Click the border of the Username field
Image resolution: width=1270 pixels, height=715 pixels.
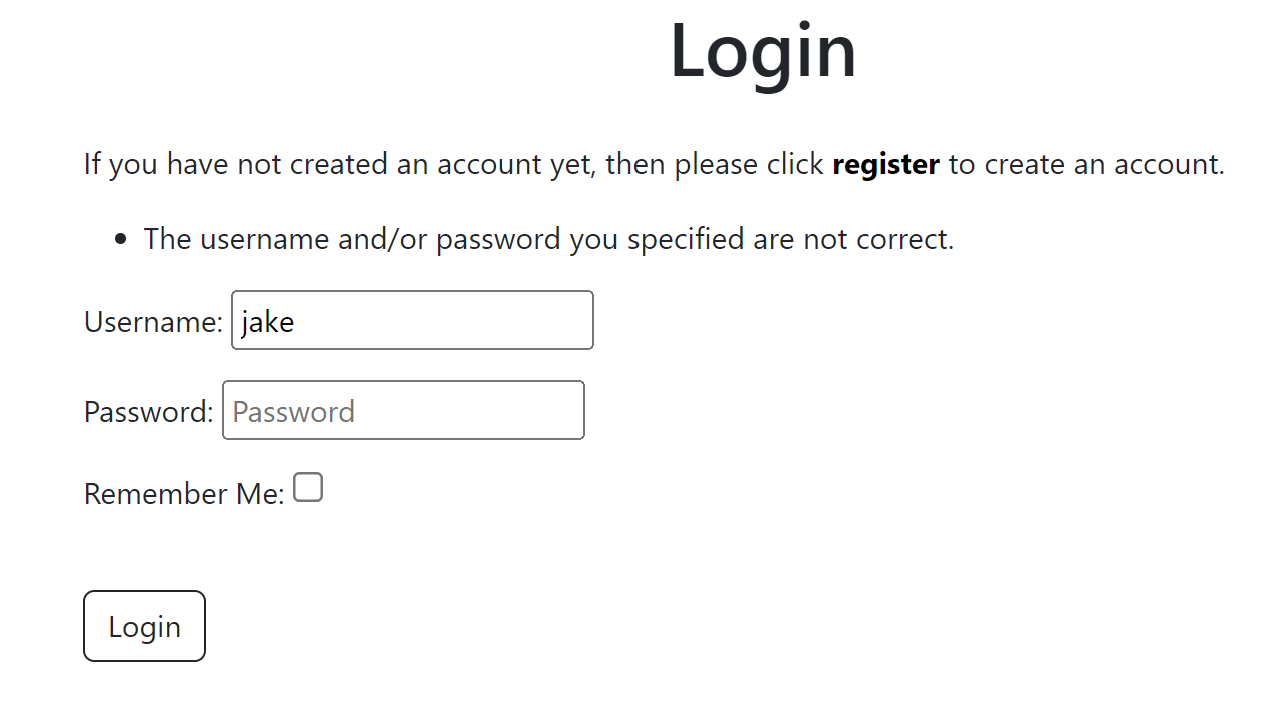tap(412, 293)
